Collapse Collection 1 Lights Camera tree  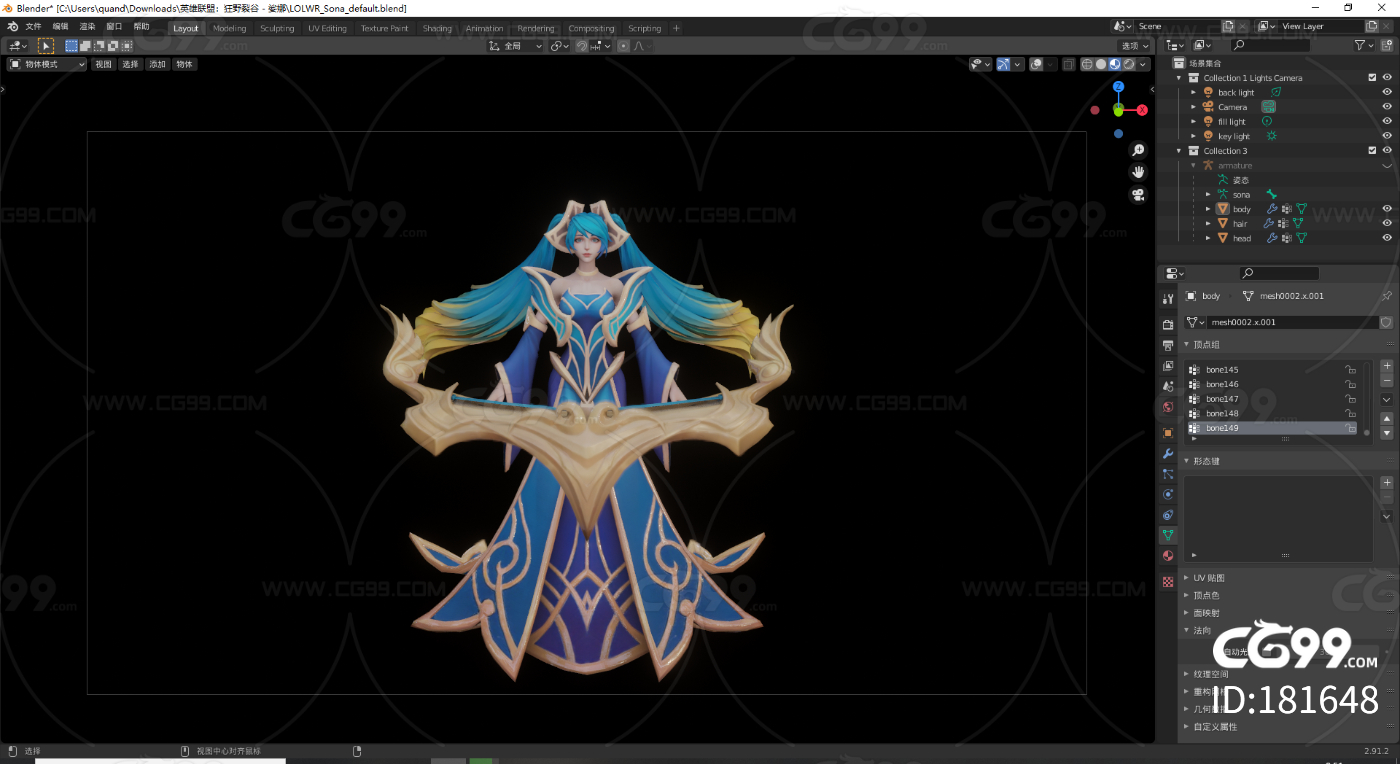1179,77
